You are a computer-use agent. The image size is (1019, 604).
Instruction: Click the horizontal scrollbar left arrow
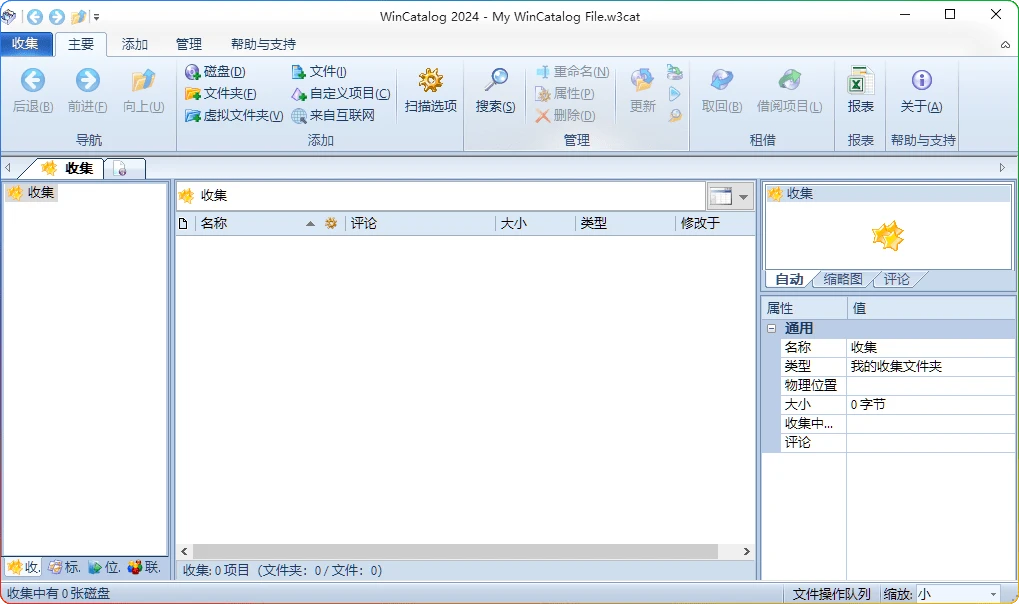coord(185,551)
